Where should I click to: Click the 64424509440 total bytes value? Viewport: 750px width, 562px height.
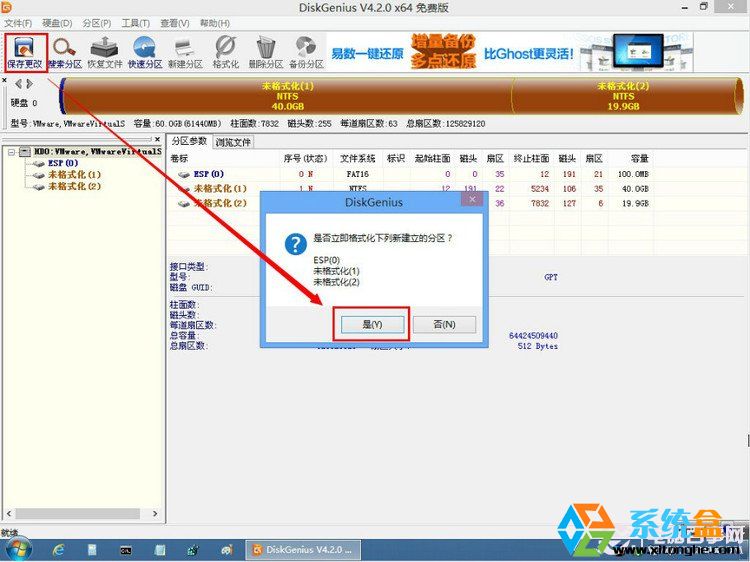click(x=533, y=336)
